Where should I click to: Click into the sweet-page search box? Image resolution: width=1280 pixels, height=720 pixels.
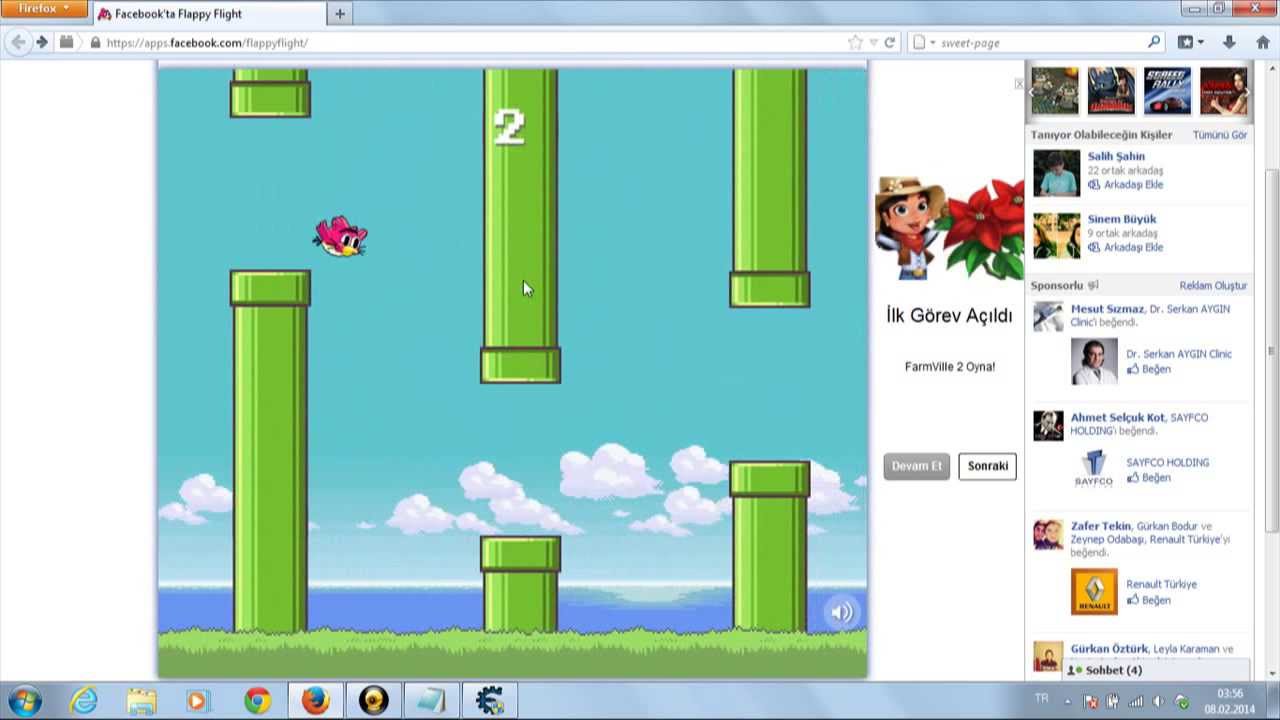[x=1040, y=43]
